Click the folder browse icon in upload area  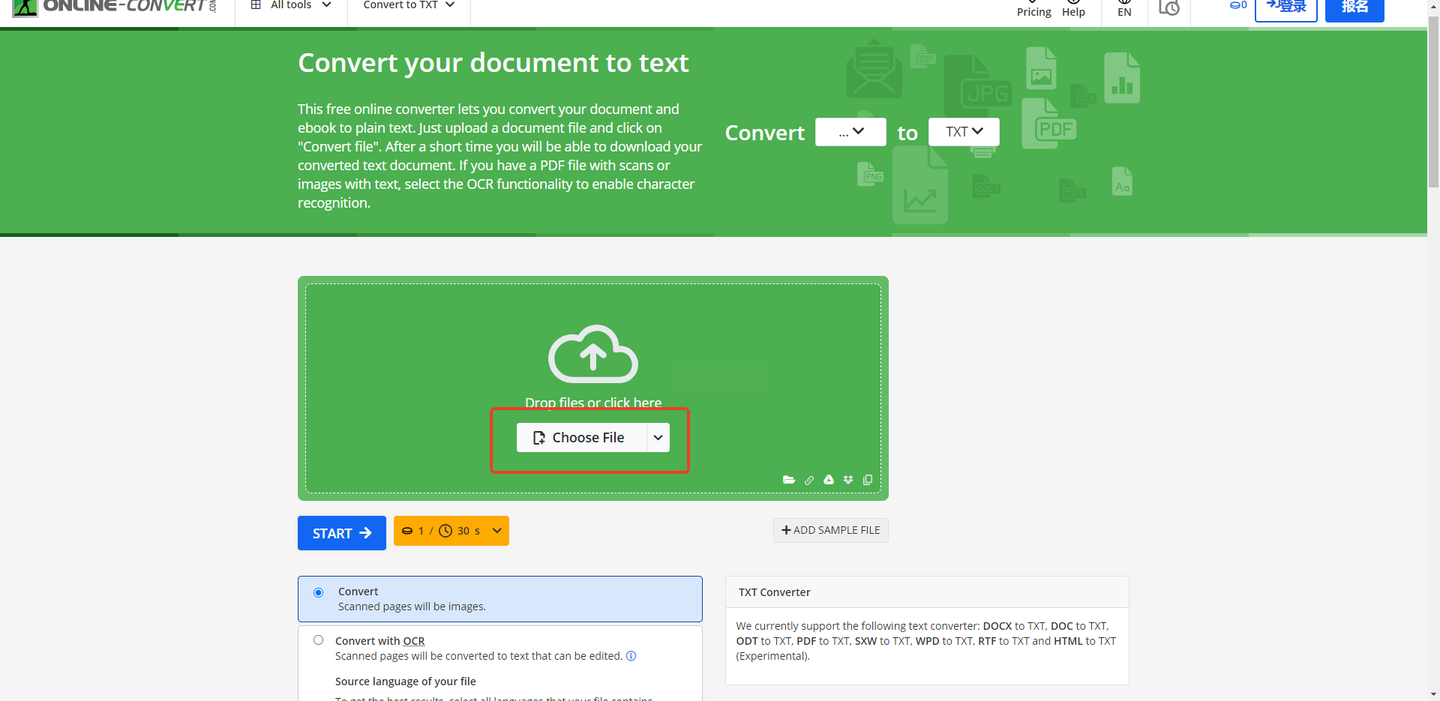point(789,480)
